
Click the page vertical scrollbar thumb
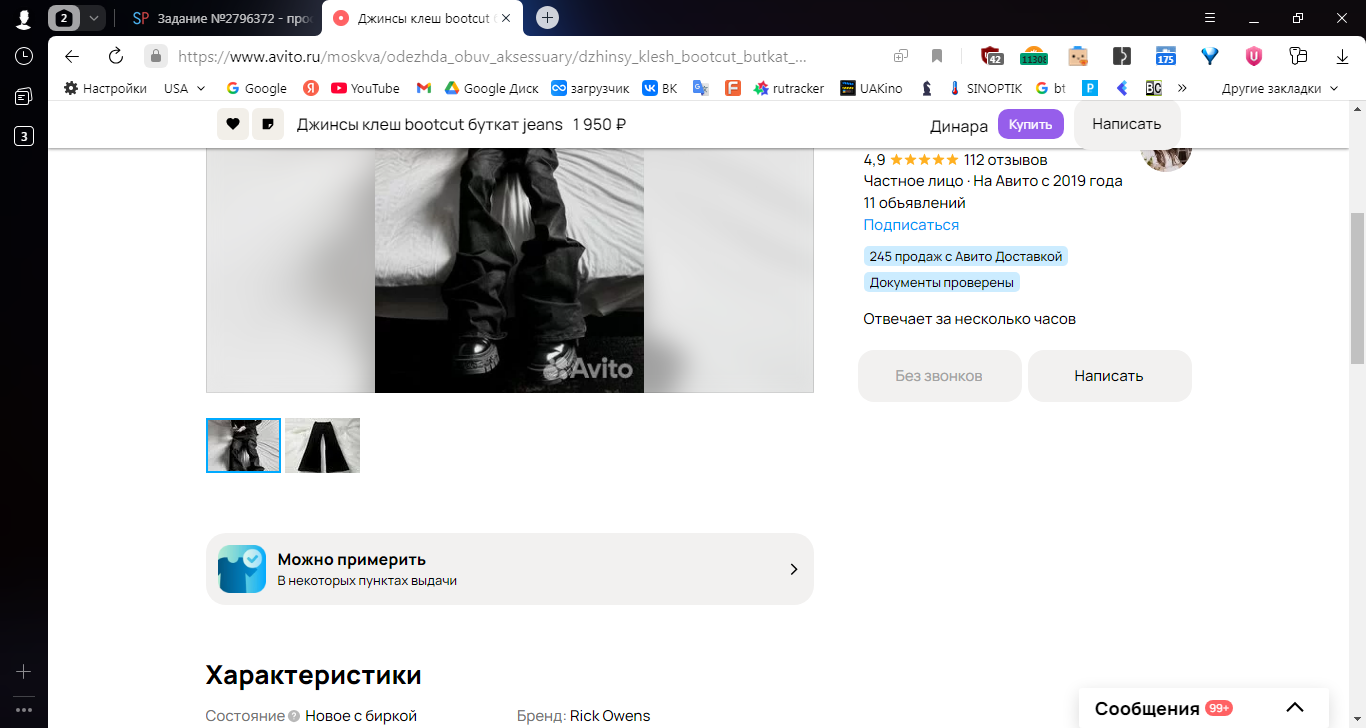[1358, 288]
